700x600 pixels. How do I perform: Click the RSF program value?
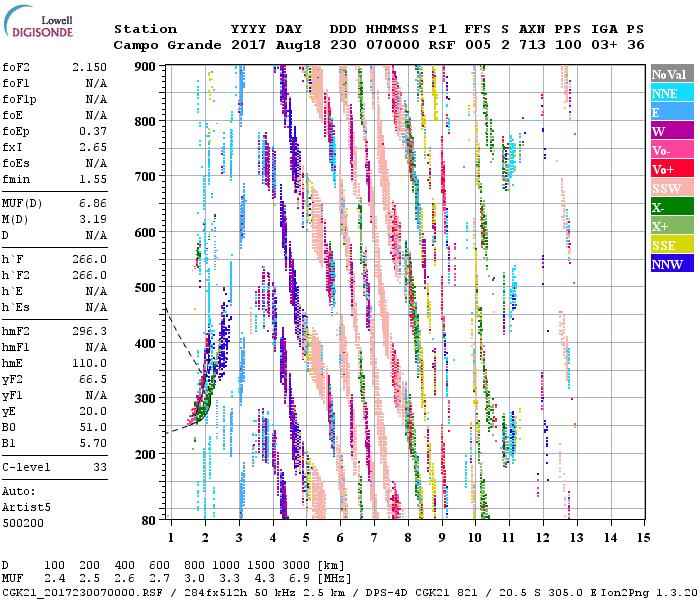pos(442,45)
